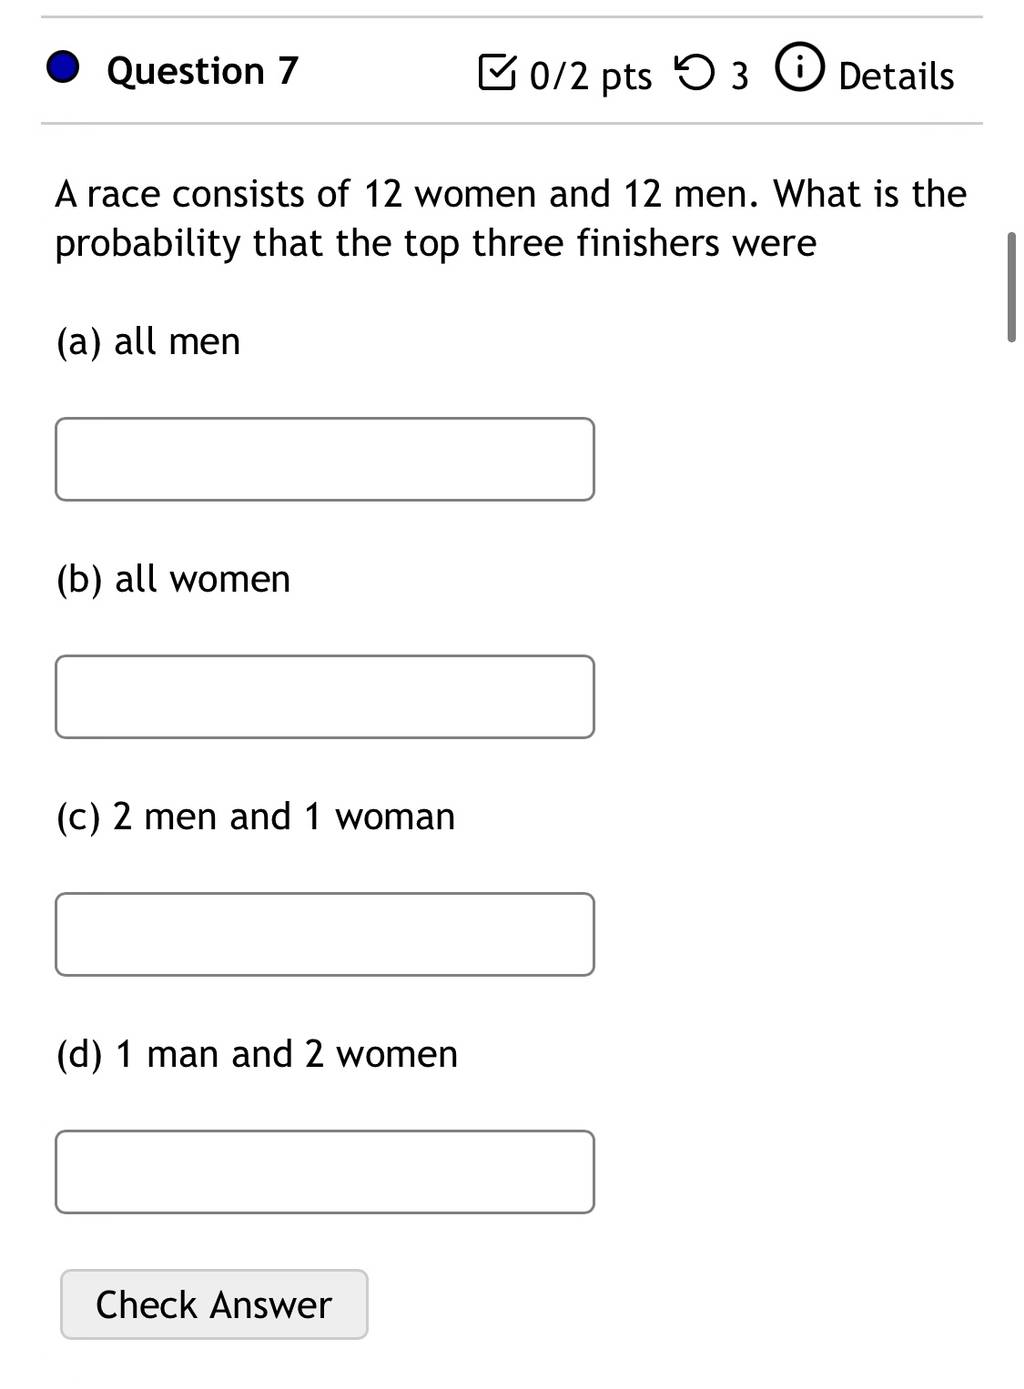Click the (b) all women label
Screen dimensions: 1024x1389
click(173, 579)
